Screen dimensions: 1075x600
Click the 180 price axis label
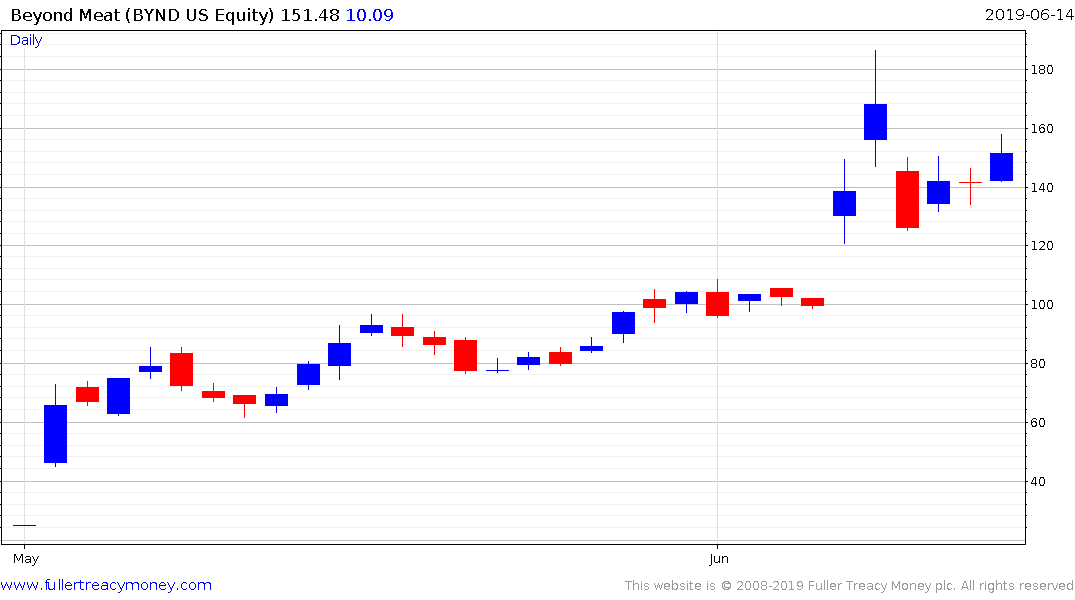(1042, 70)
